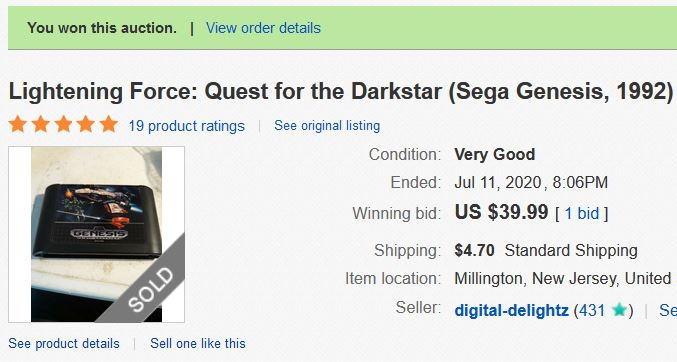Click the US $39.99 winning bid price

(x=501, y=212)
